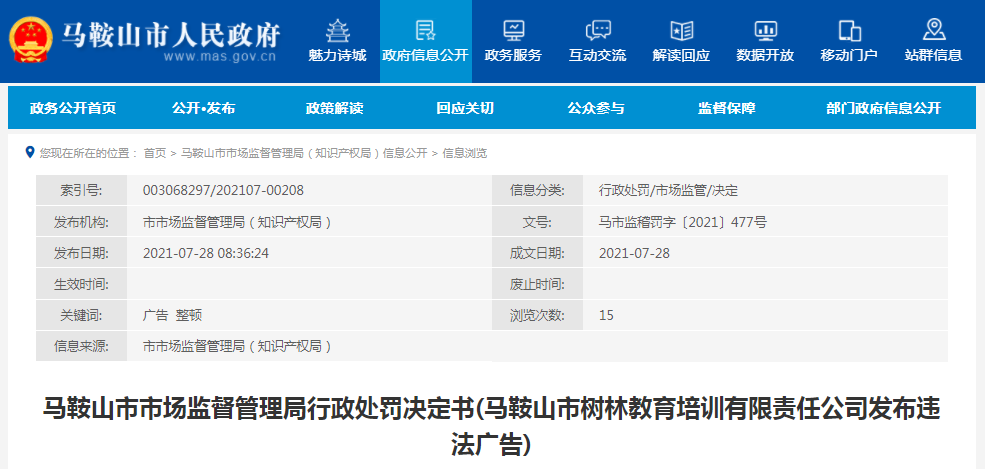Open the 政府信息公开 menu label

425,55
